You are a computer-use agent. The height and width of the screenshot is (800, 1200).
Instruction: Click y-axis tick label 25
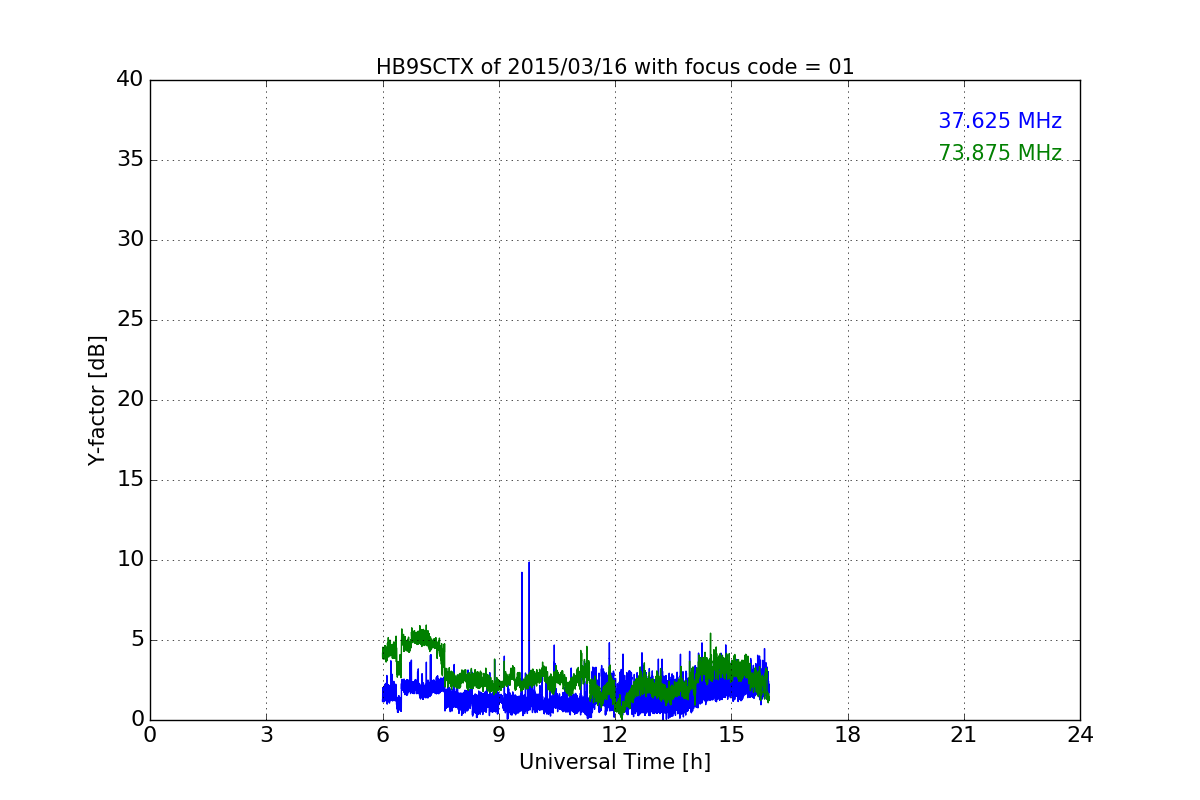tap(129, 320)
